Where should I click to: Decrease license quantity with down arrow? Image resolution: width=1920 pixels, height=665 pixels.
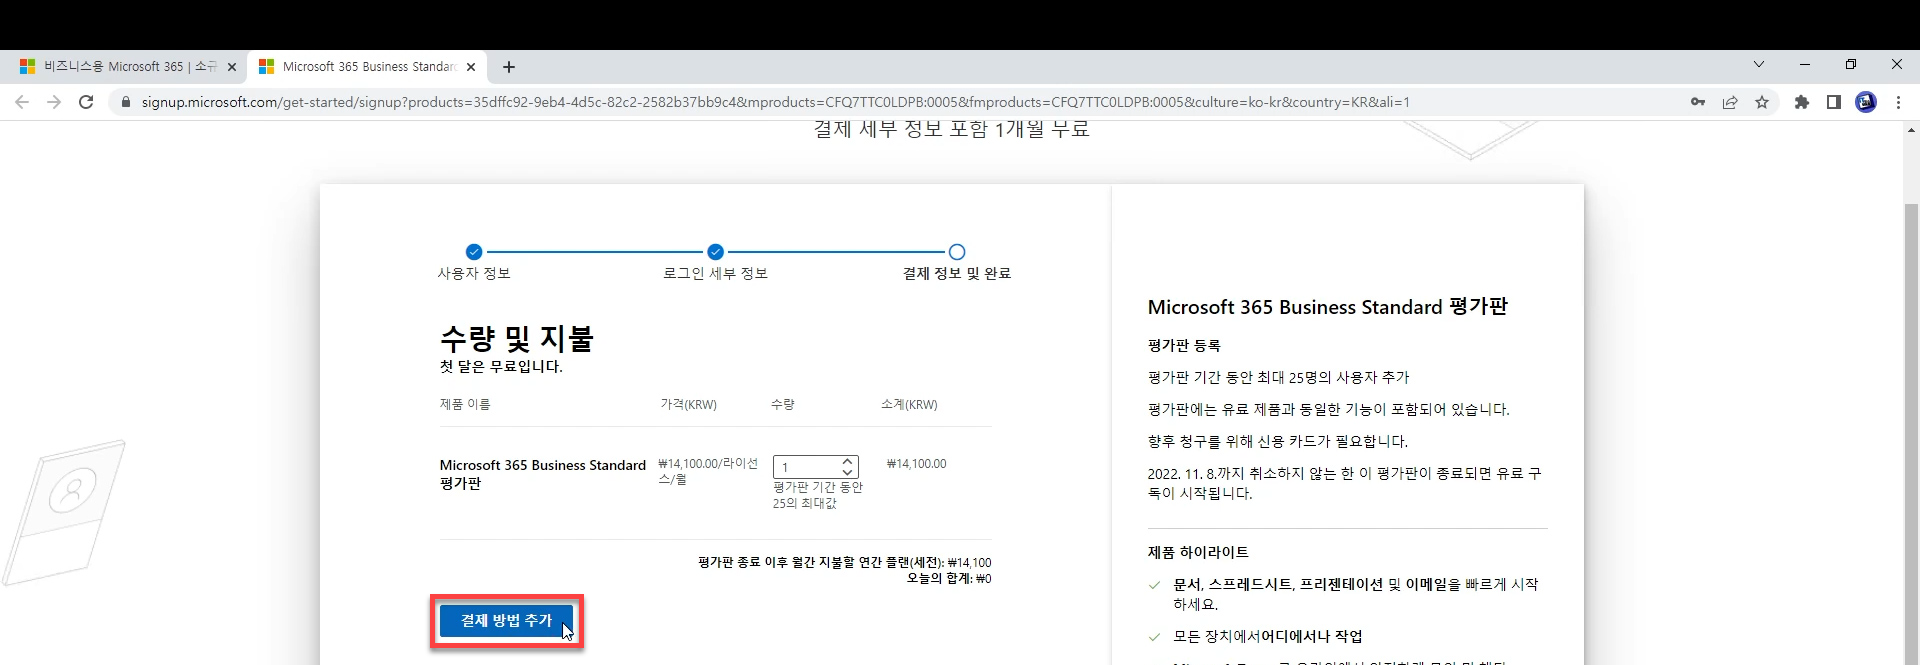[847, 472]
